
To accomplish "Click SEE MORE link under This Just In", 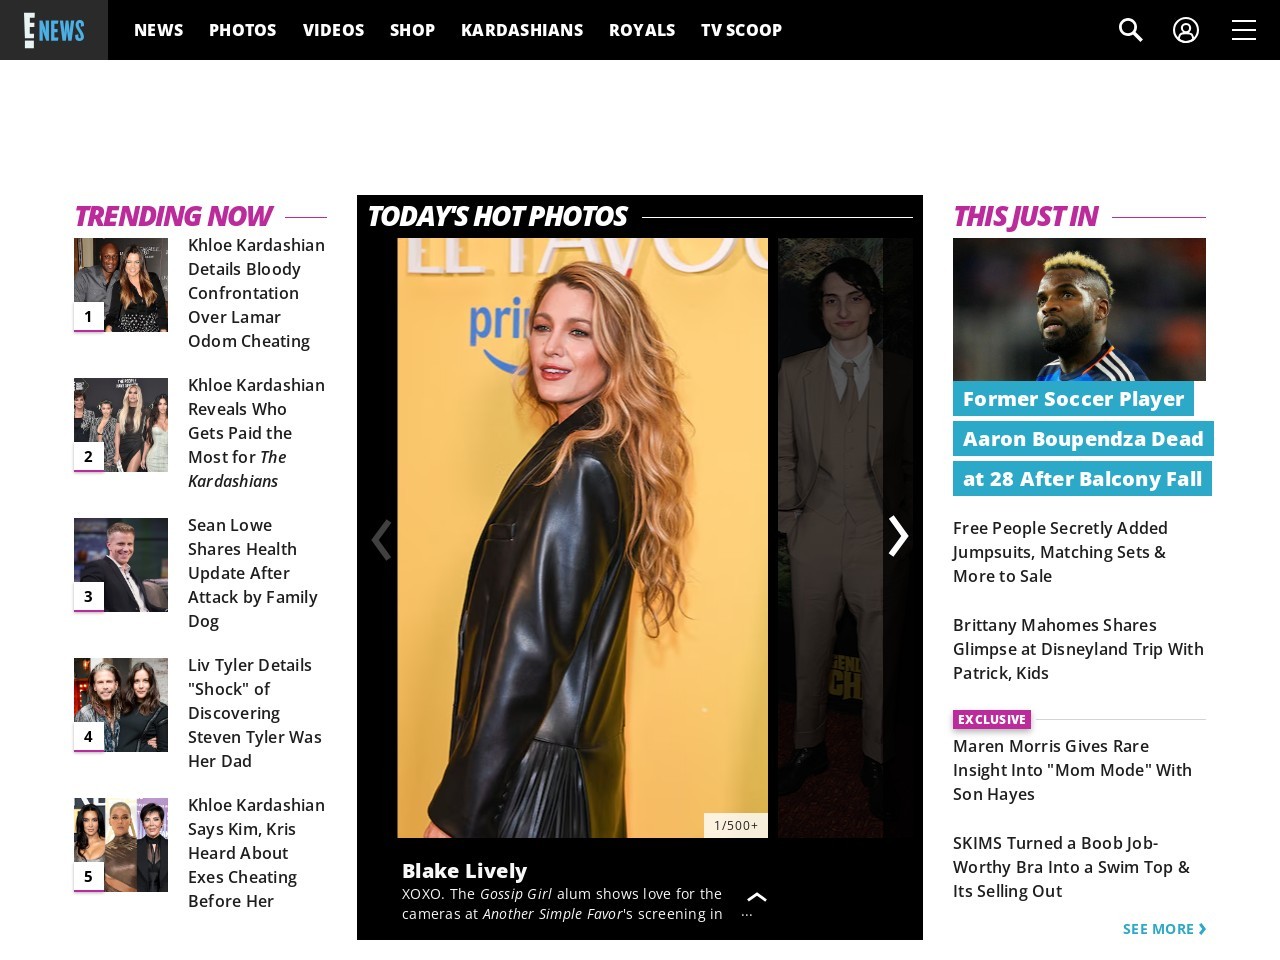I will coord(1165,929).
